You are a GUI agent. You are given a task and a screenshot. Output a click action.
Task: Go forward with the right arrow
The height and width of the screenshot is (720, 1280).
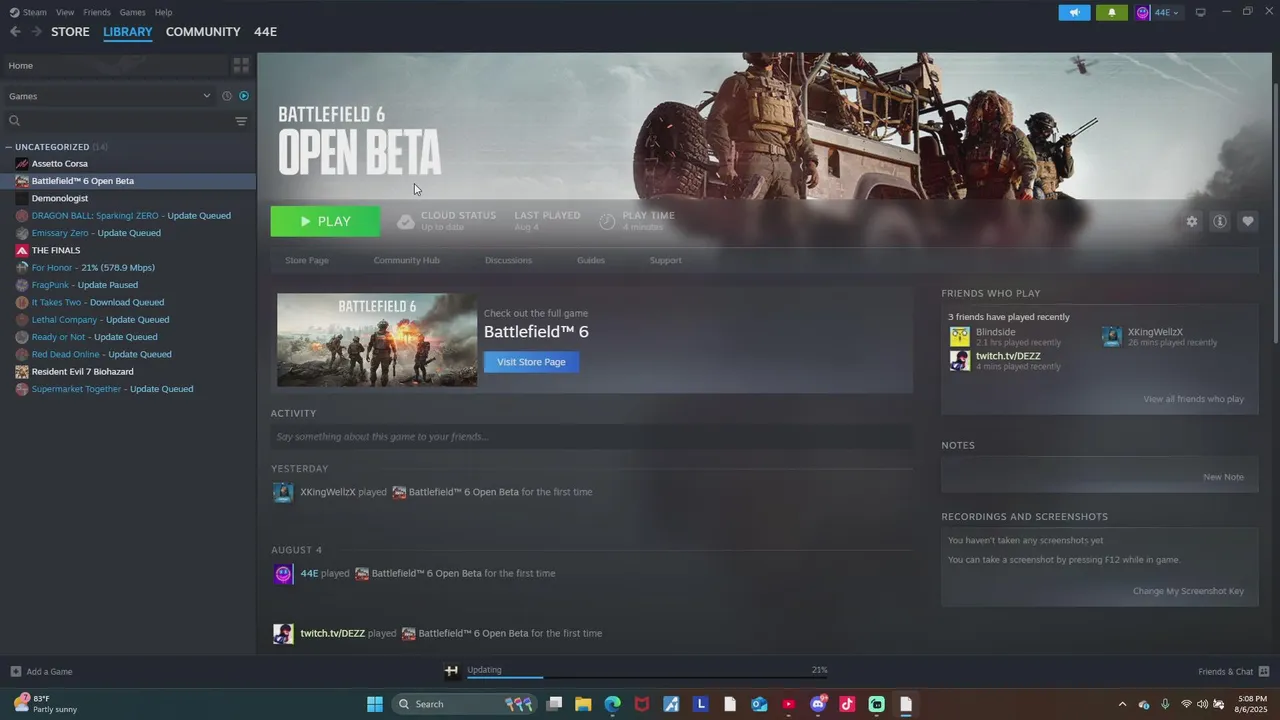click(37, 32)
